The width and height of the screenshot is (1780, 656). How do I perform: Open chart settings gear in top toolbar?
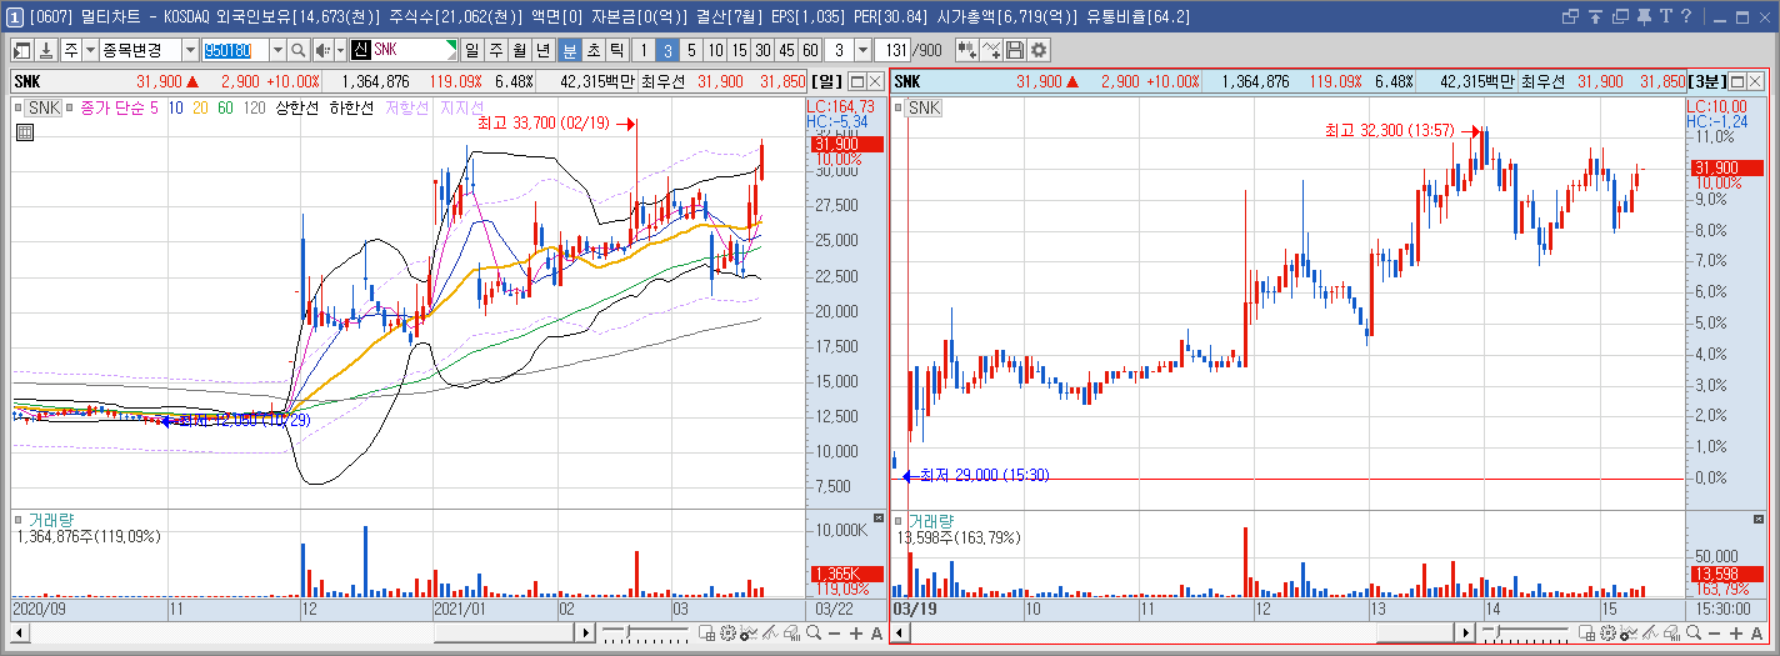[x=1039, y=50]
